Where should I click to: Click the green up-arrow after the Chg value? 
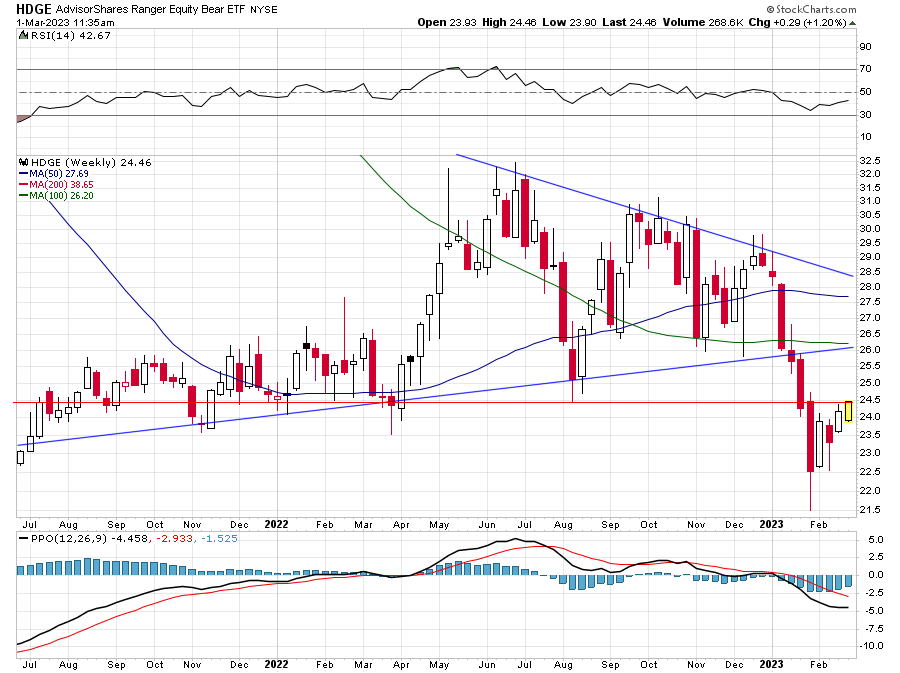[x=852, y=23]
